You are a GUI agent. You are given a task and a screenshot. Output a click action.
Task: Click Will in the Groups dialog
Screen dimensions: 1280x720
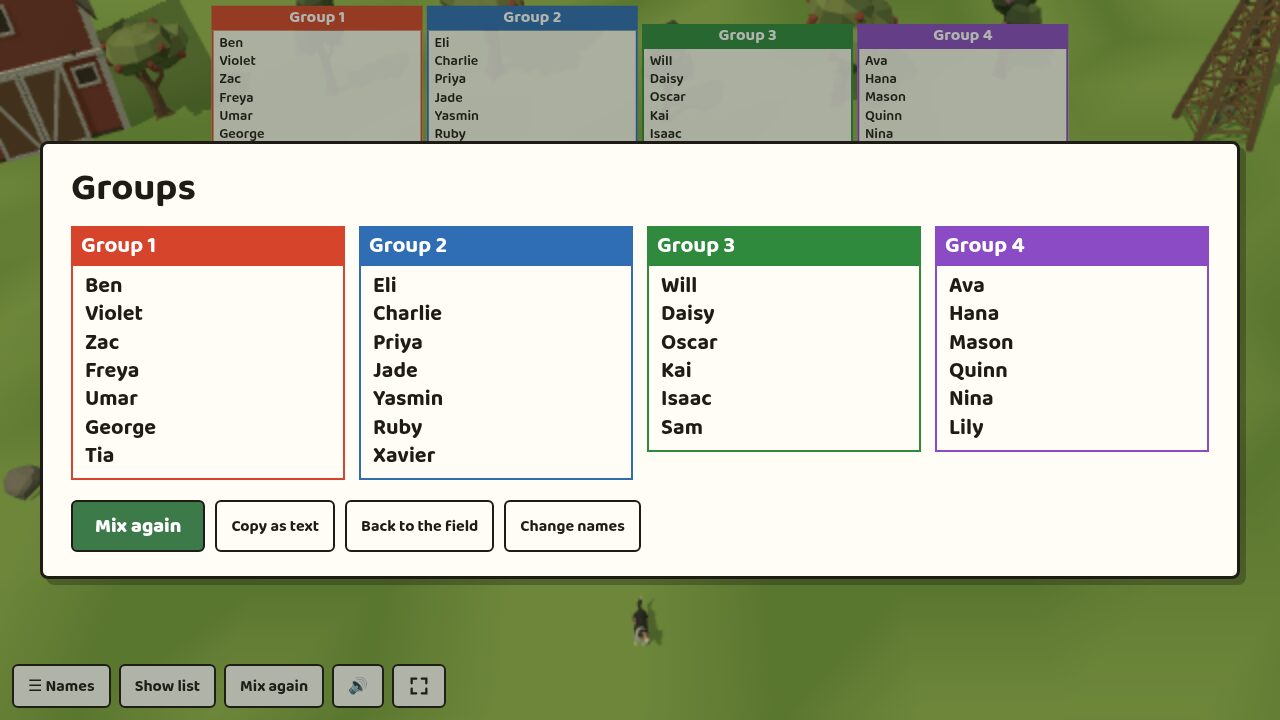coord(679,285)
